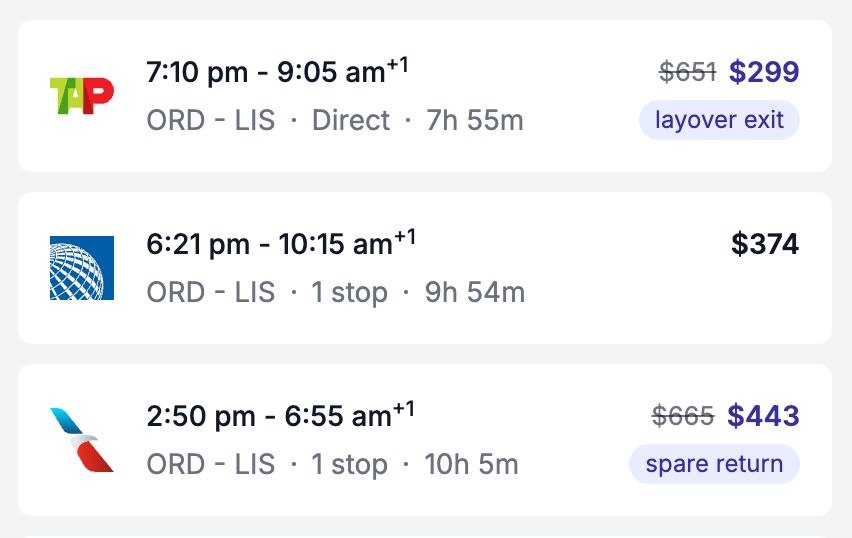Click the "Direct" label on the TAP flight
The image size is (852, 538).
[x=351, y=121]
